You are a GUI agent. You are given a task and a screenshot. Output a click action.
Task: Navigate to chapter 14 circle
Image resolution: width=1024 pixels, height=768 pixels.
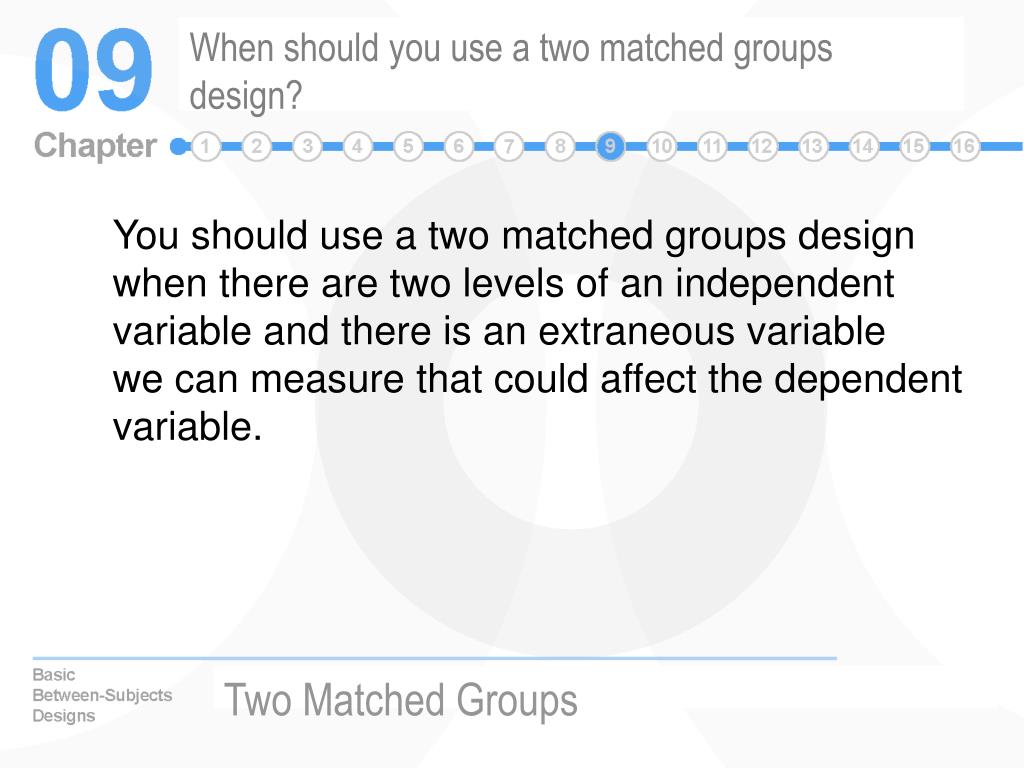[863, 146]
